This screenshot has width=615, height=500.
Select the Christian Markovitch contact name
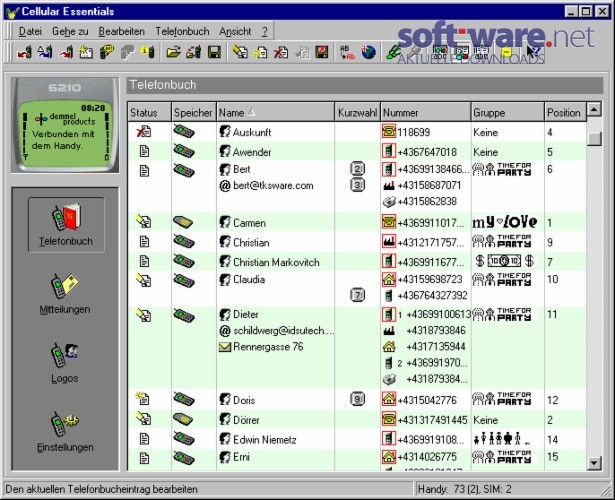tap(276, 262)
